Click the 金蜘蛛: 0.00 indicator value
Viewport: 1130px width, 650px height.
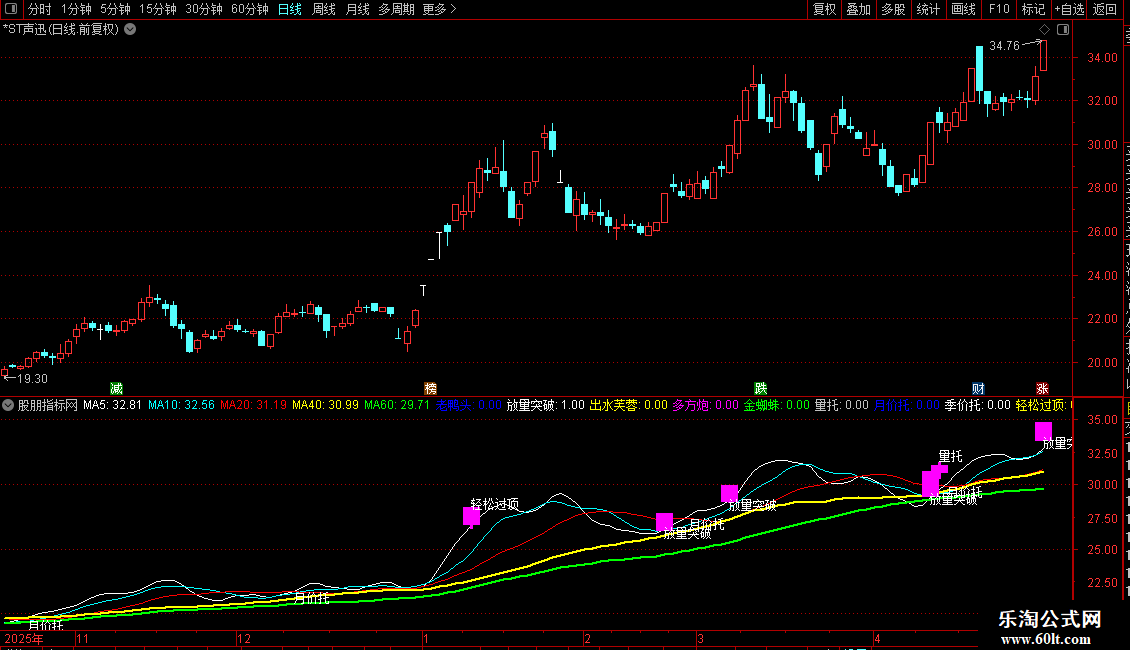pyautogui.click(x=777, y=405)
